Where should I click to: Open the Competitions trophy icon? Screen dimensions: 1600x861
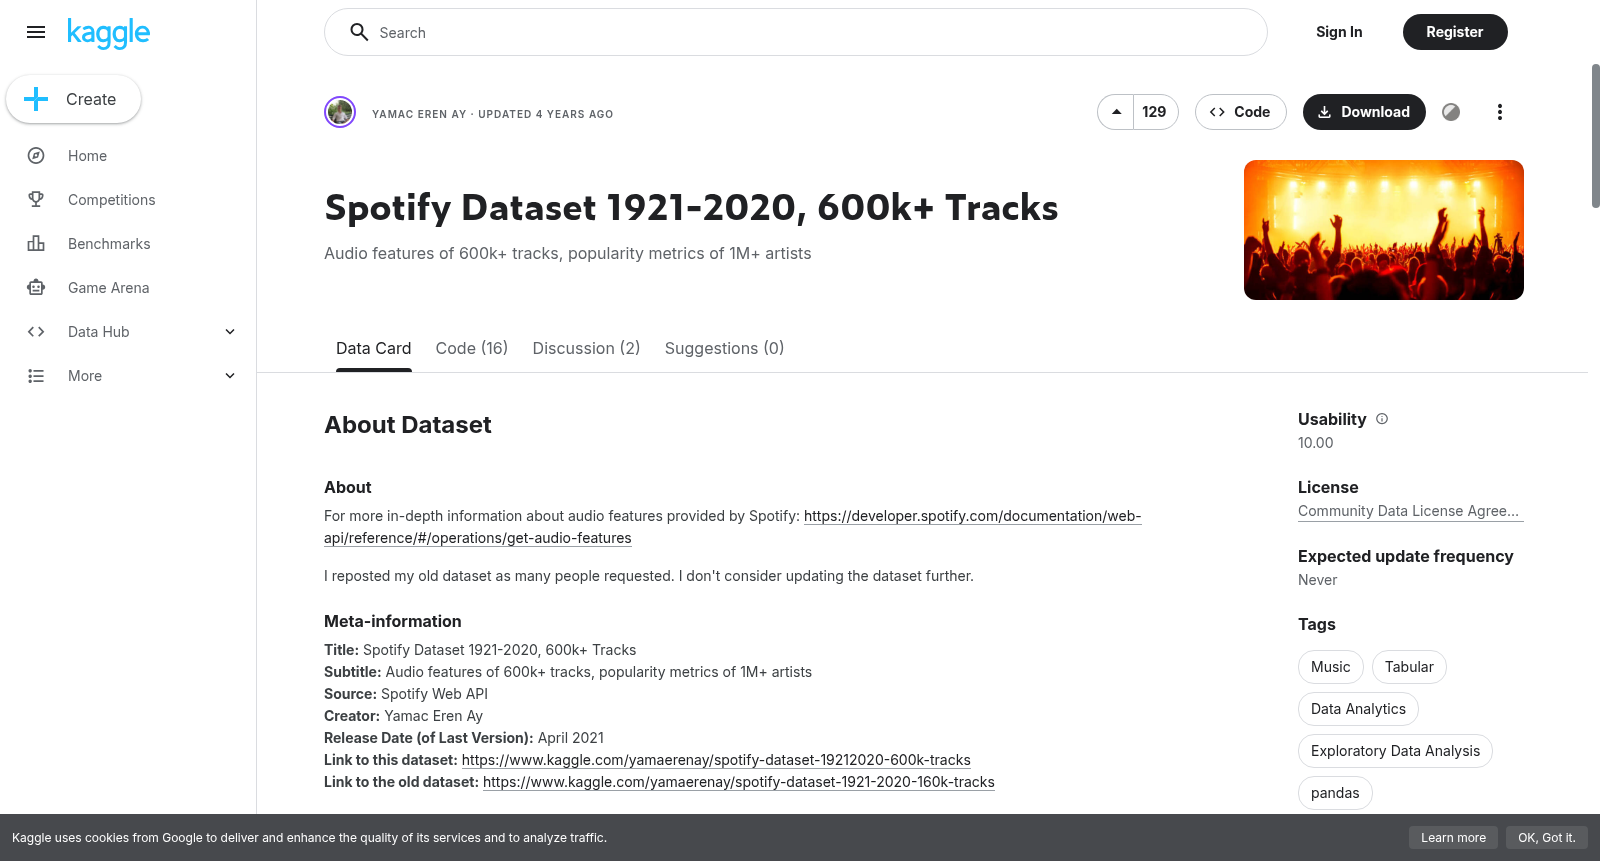tap(36, 200)
